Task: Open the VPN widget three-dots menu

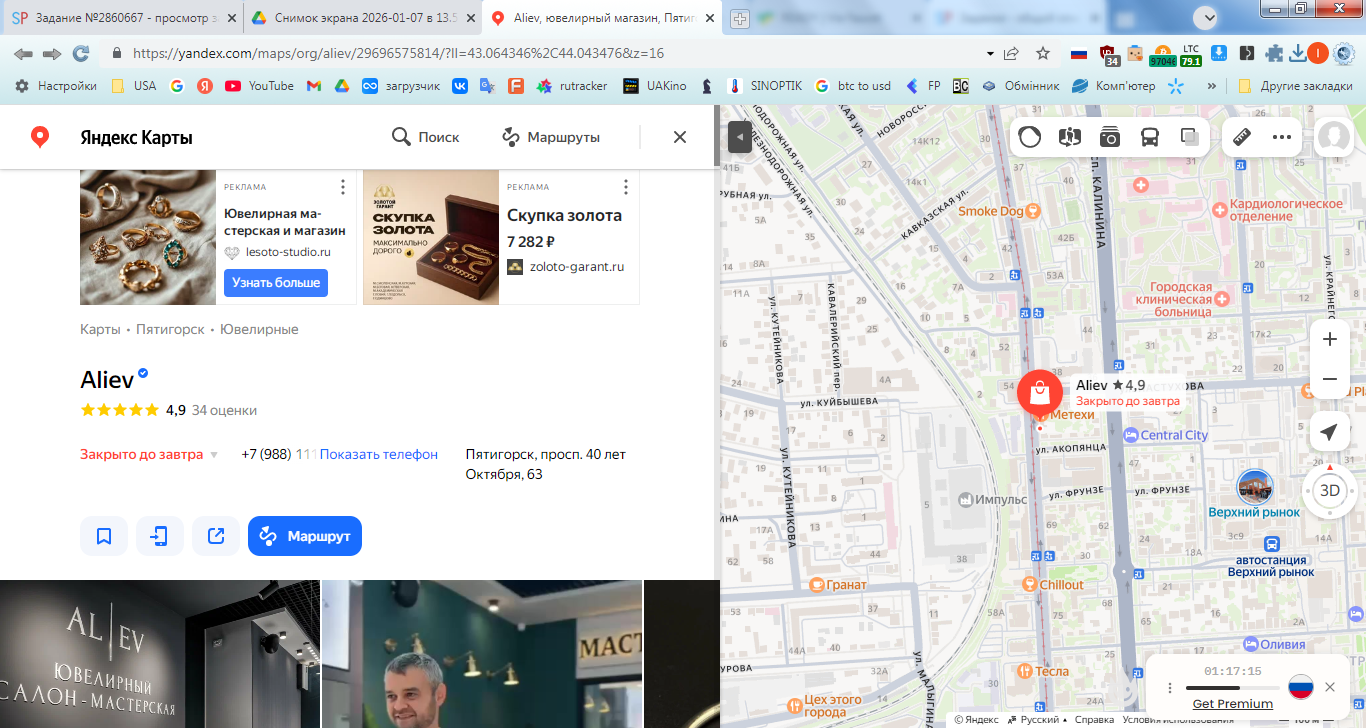Action: (x=1169, y=688)
